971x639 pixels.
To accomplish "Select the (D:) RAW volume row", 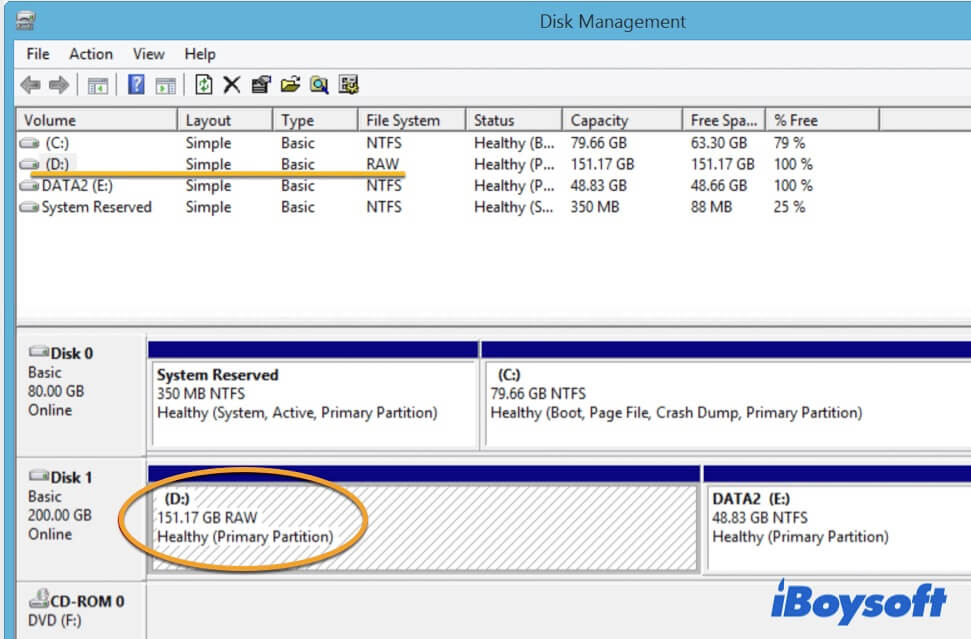I will click(56, 164).
